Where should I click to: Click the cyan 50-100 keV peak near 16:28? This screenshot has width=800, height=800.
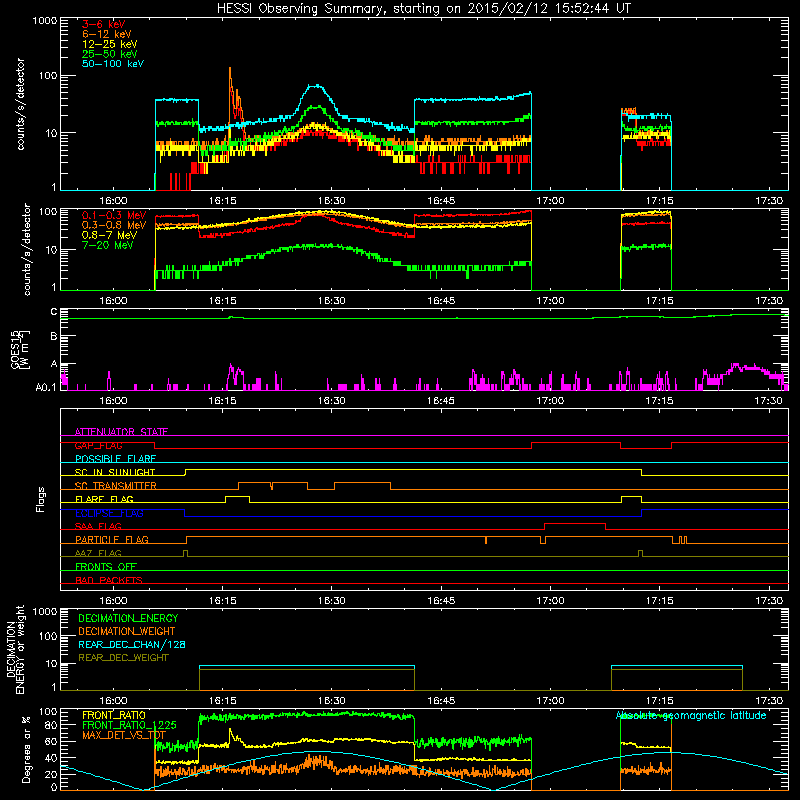317,86
